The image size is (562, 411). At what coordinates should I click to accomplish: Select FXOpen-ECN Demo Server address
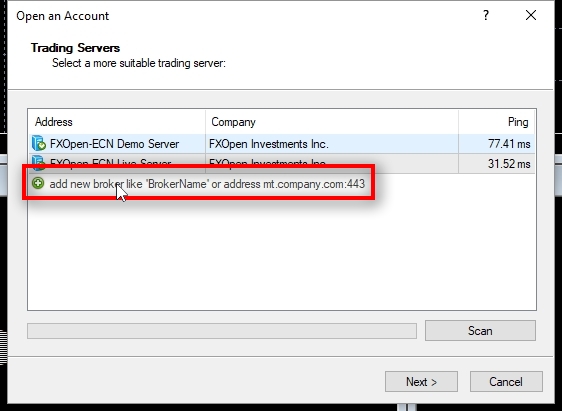[114, 144]
